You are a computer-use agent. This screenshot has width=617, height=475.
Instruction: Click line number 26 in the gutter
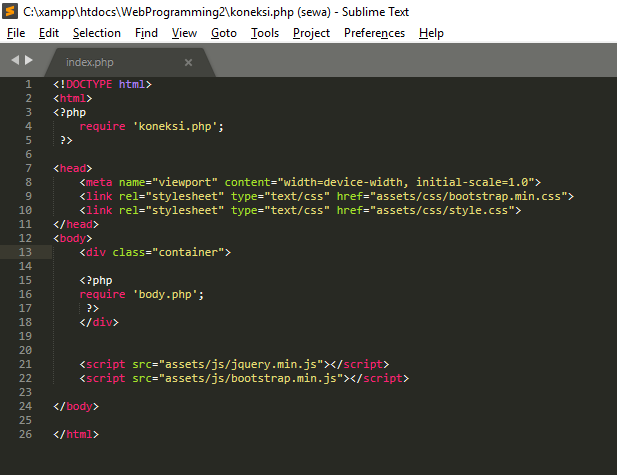tap(25, 434)
